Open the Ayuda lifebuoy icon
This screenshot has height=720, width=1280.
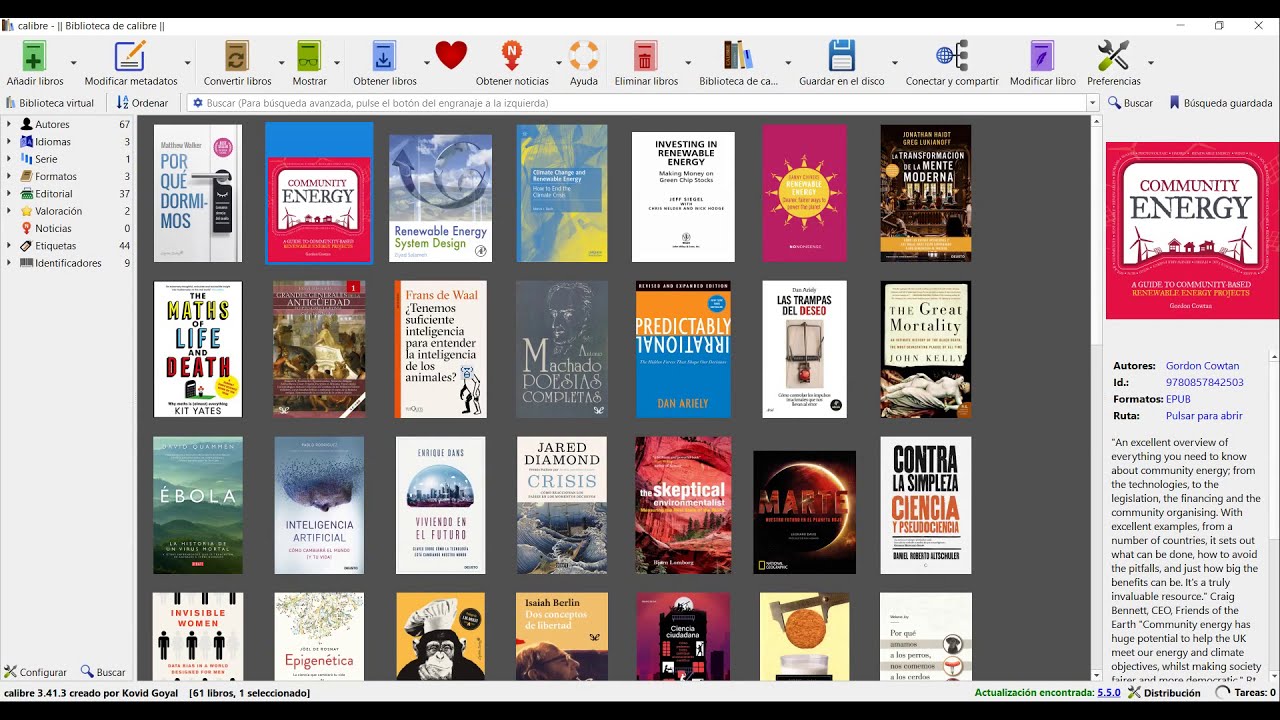584,55
